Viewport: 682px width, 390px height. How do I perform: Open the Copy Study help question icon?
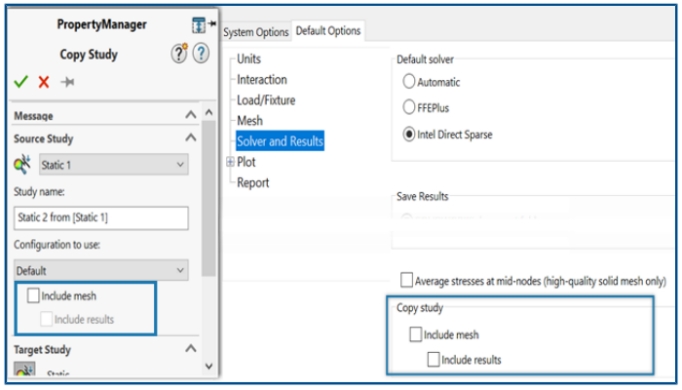coord(201,54)
